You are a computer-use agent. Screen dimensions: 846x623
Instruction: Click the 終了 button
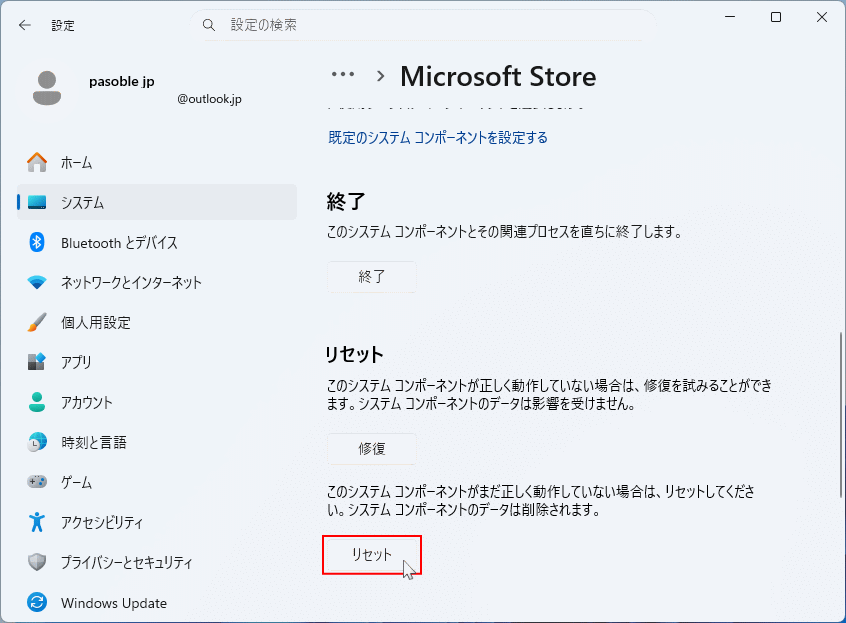372,277
